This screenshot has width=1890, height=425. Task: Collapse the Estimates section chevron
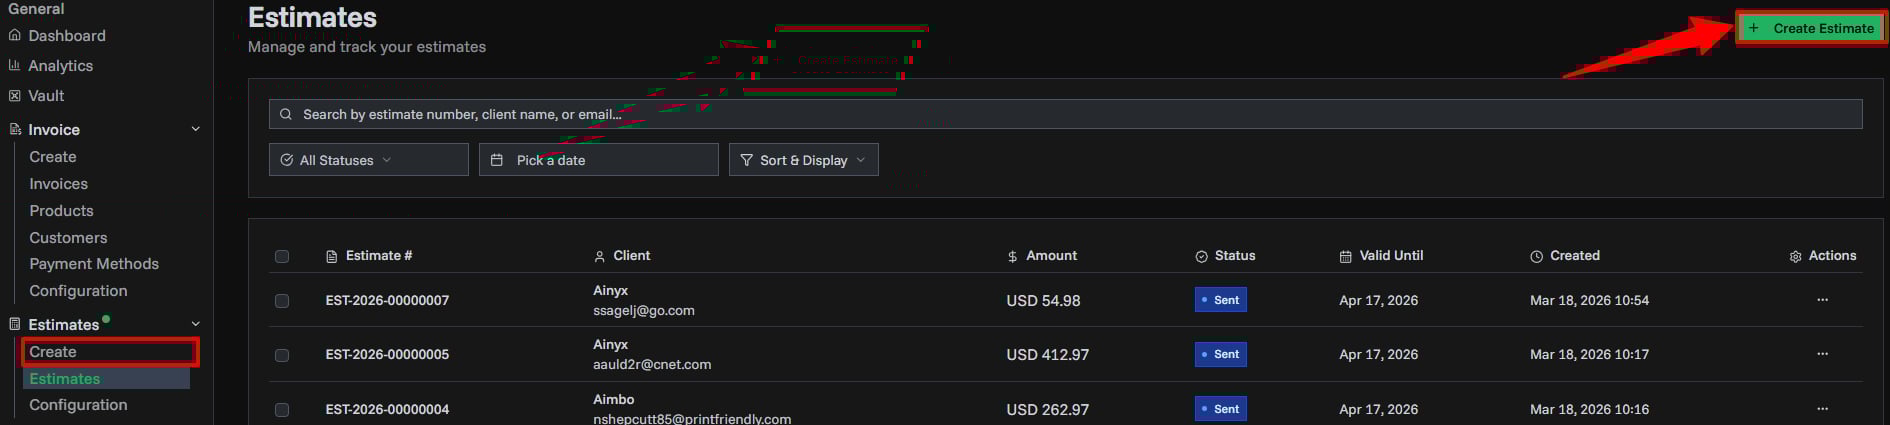[x=196, y=324]
